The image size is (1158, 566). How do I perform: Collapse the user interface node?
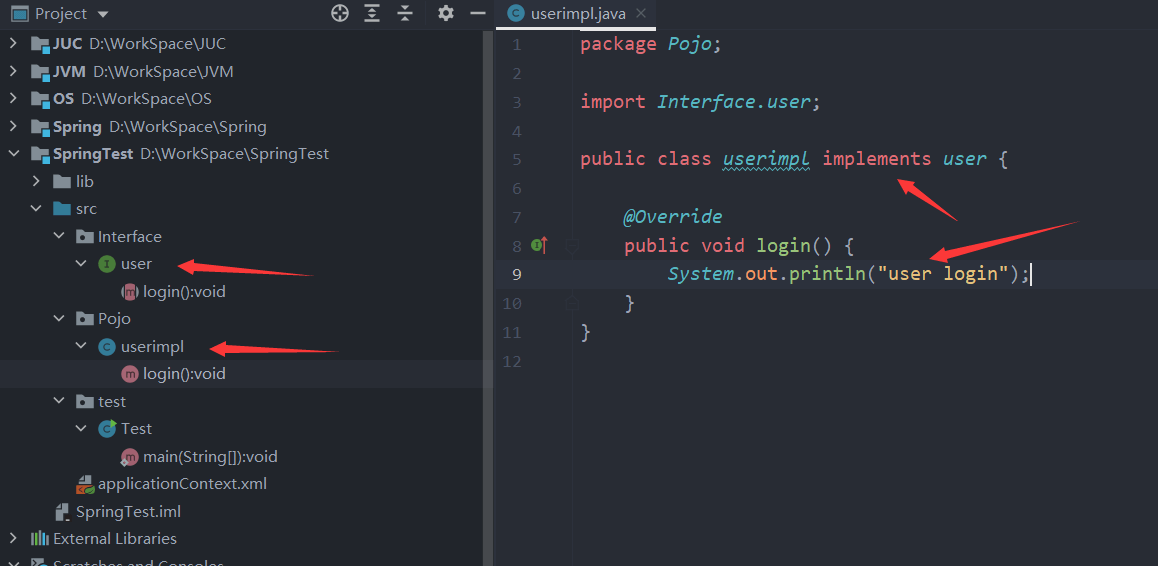81,264
